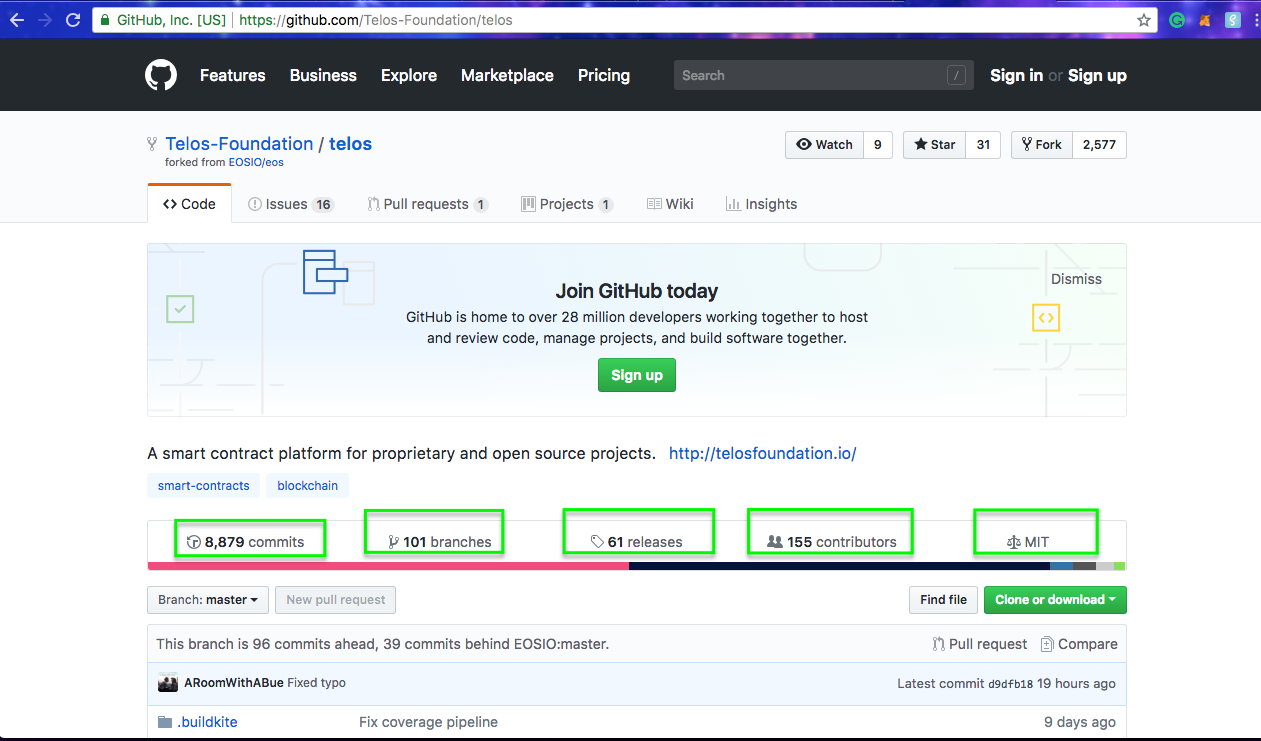View the 155 contributors

pyautogui.click(x=832, y=542)
